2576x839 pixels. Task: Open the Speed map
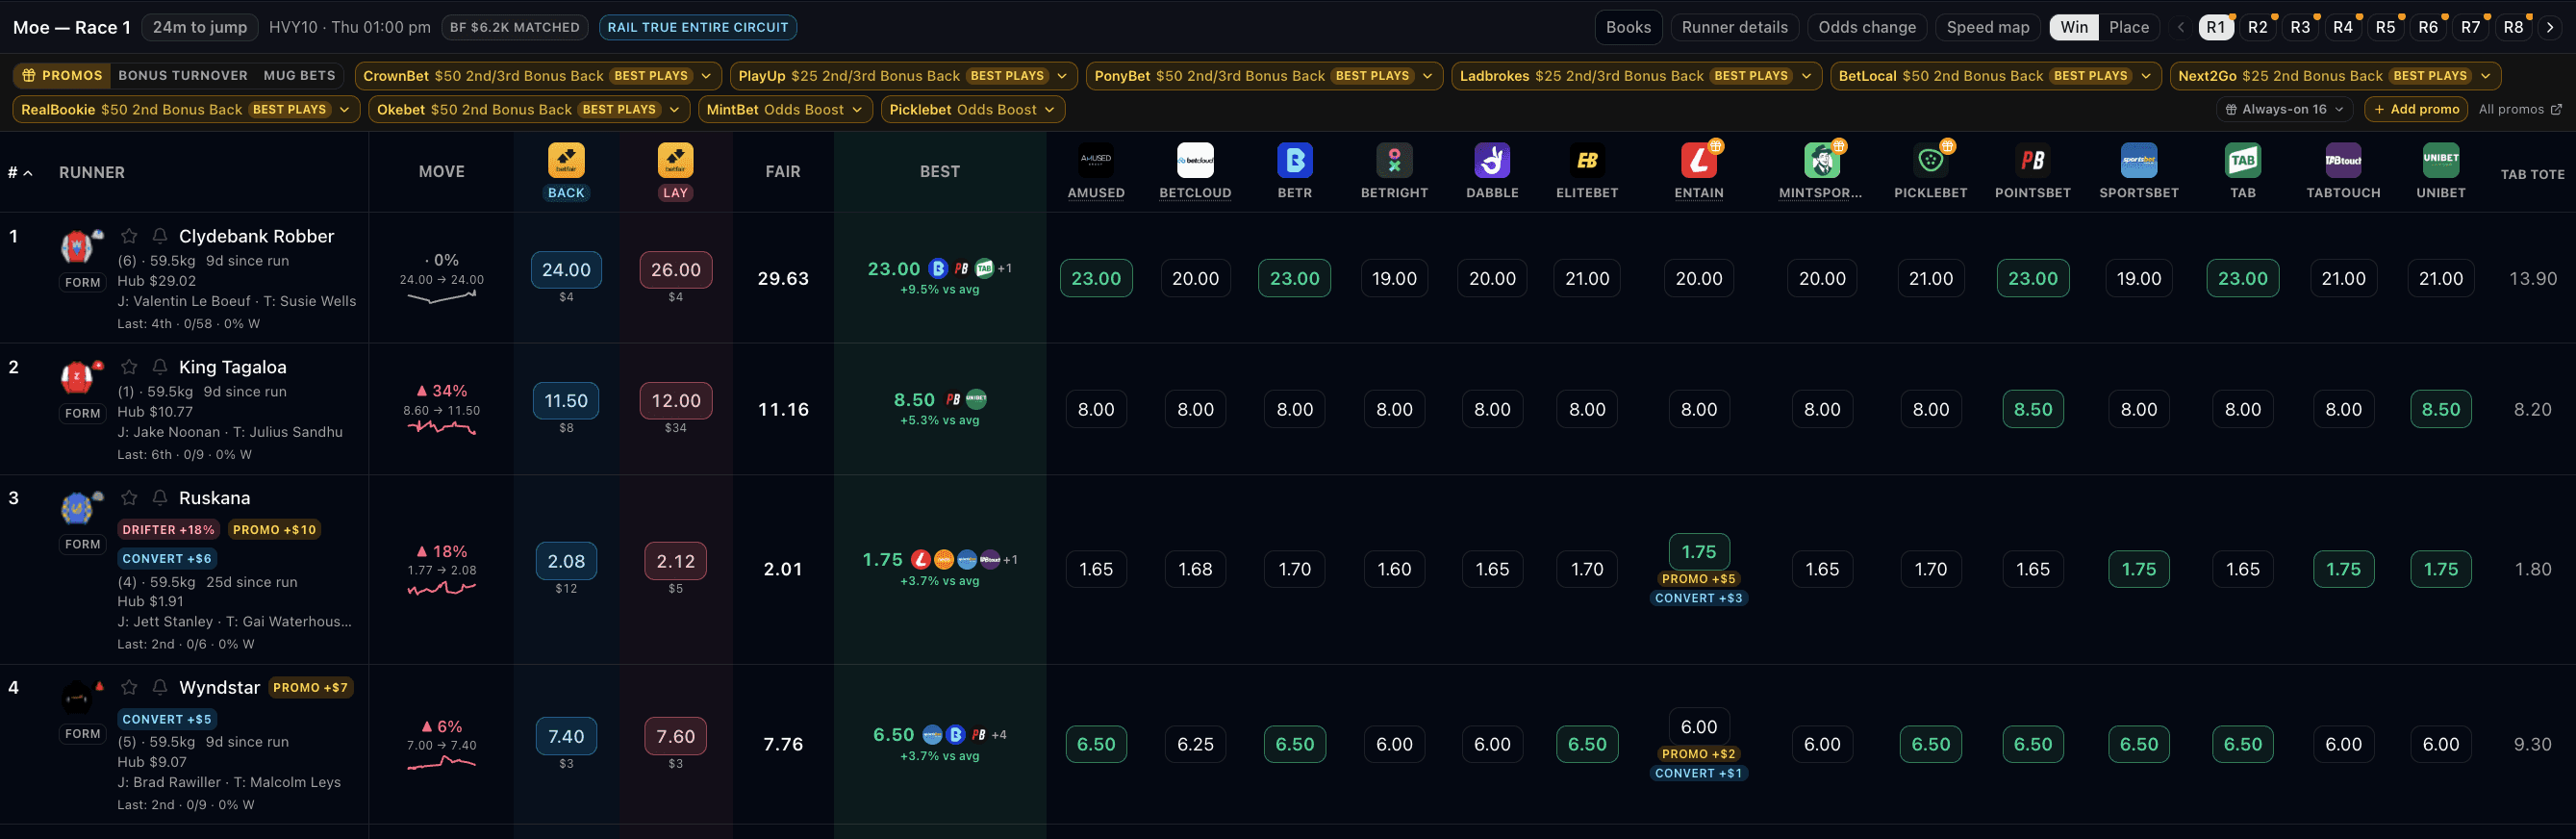1988,27
